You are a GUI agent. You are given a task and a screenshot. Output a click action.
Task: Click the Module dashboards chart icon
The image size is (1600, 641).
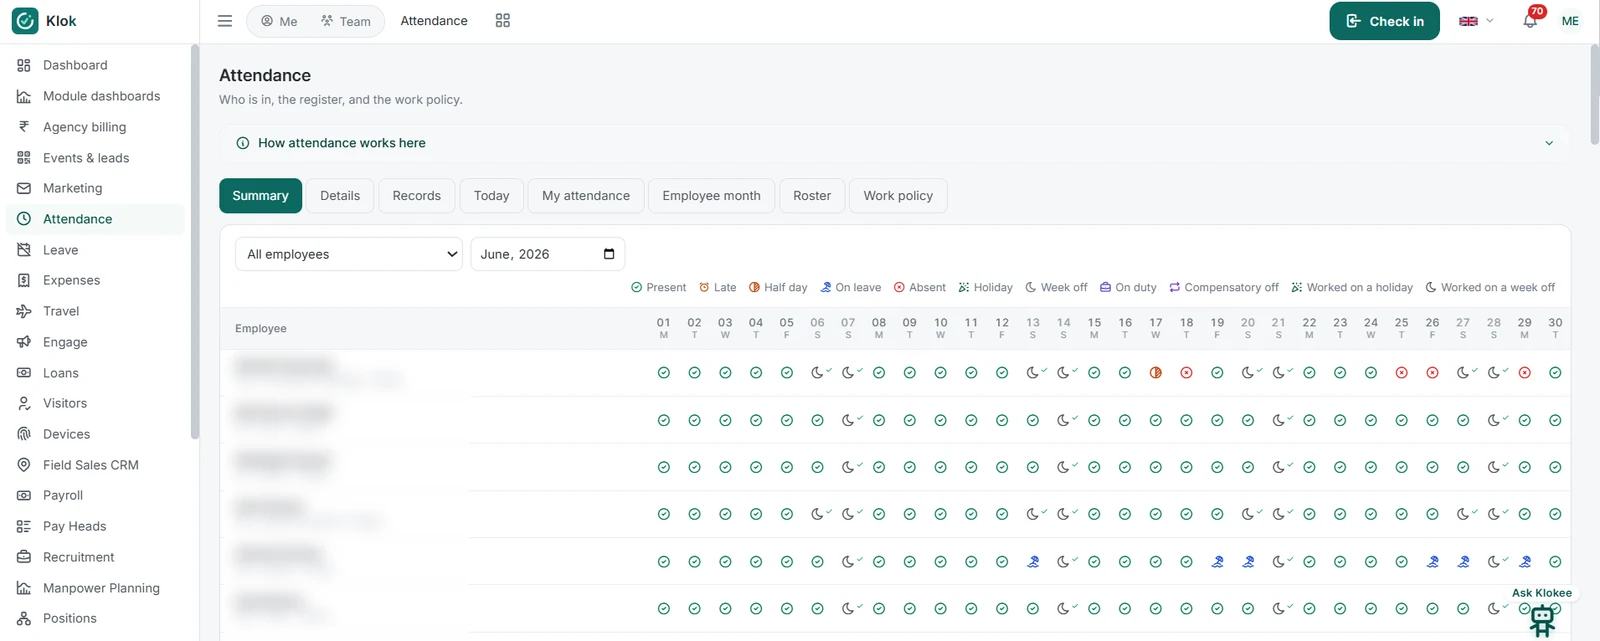[x=24, y=96]
